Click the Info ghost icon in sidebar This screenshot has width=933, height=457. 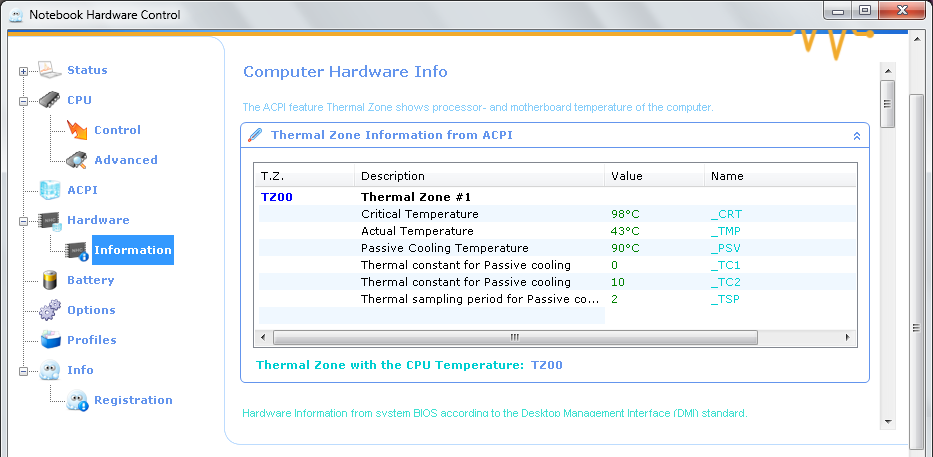click(50, 370)
